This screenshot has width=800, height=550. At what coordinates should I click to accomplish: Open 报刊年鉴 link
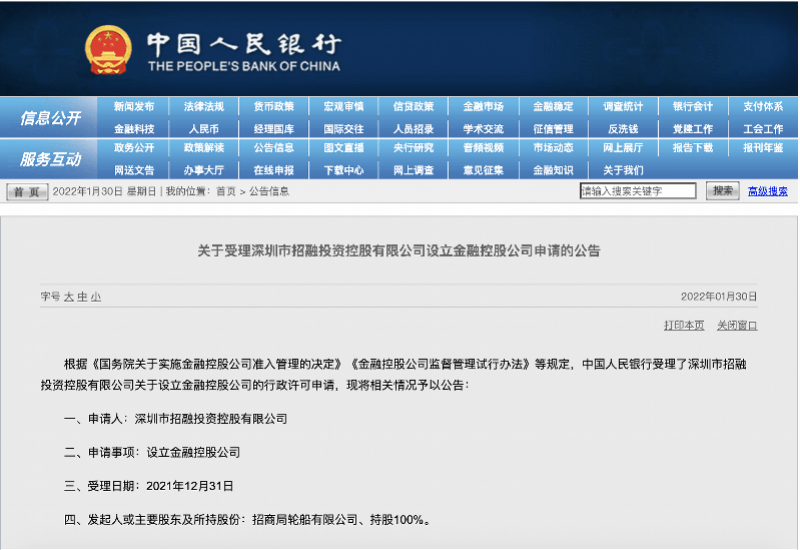pyautogui.click(x=763, y=148)
